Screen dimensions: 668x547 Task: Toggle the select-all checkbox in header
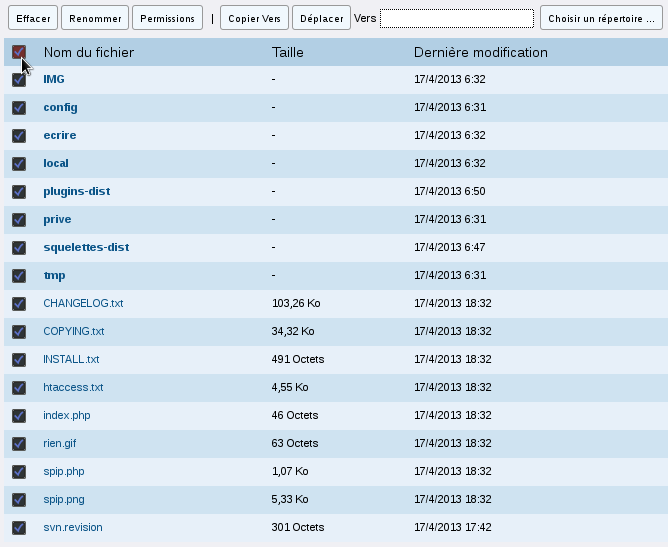pyautogui.click(x=19, y=52)
